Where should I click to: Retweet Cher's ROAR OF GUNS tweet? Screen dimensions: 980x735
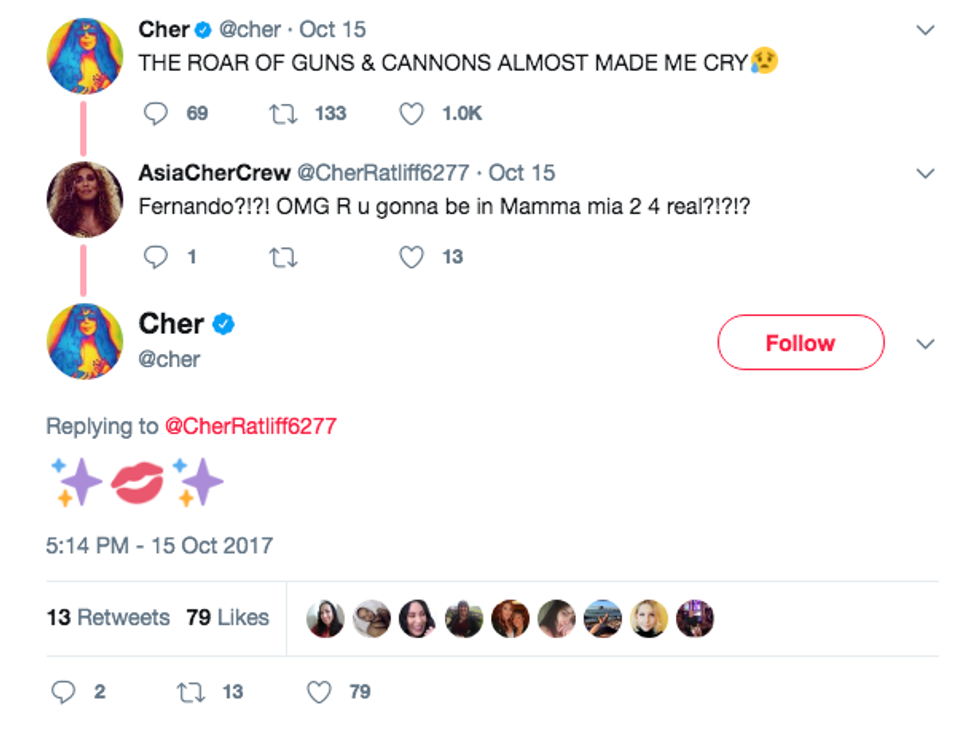pyautogui.click(x=283, y=114)
